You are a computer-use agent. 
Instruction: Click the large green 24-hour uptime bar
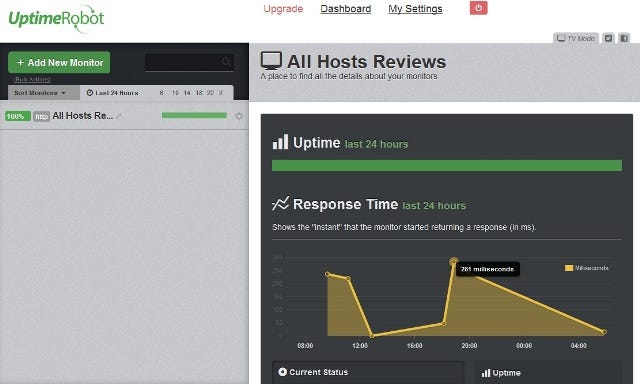447,165
